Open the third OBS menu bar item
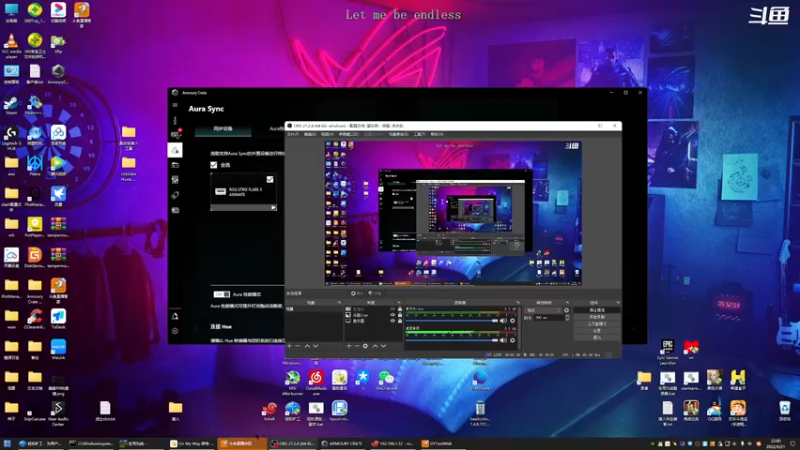 pos(327,134)
